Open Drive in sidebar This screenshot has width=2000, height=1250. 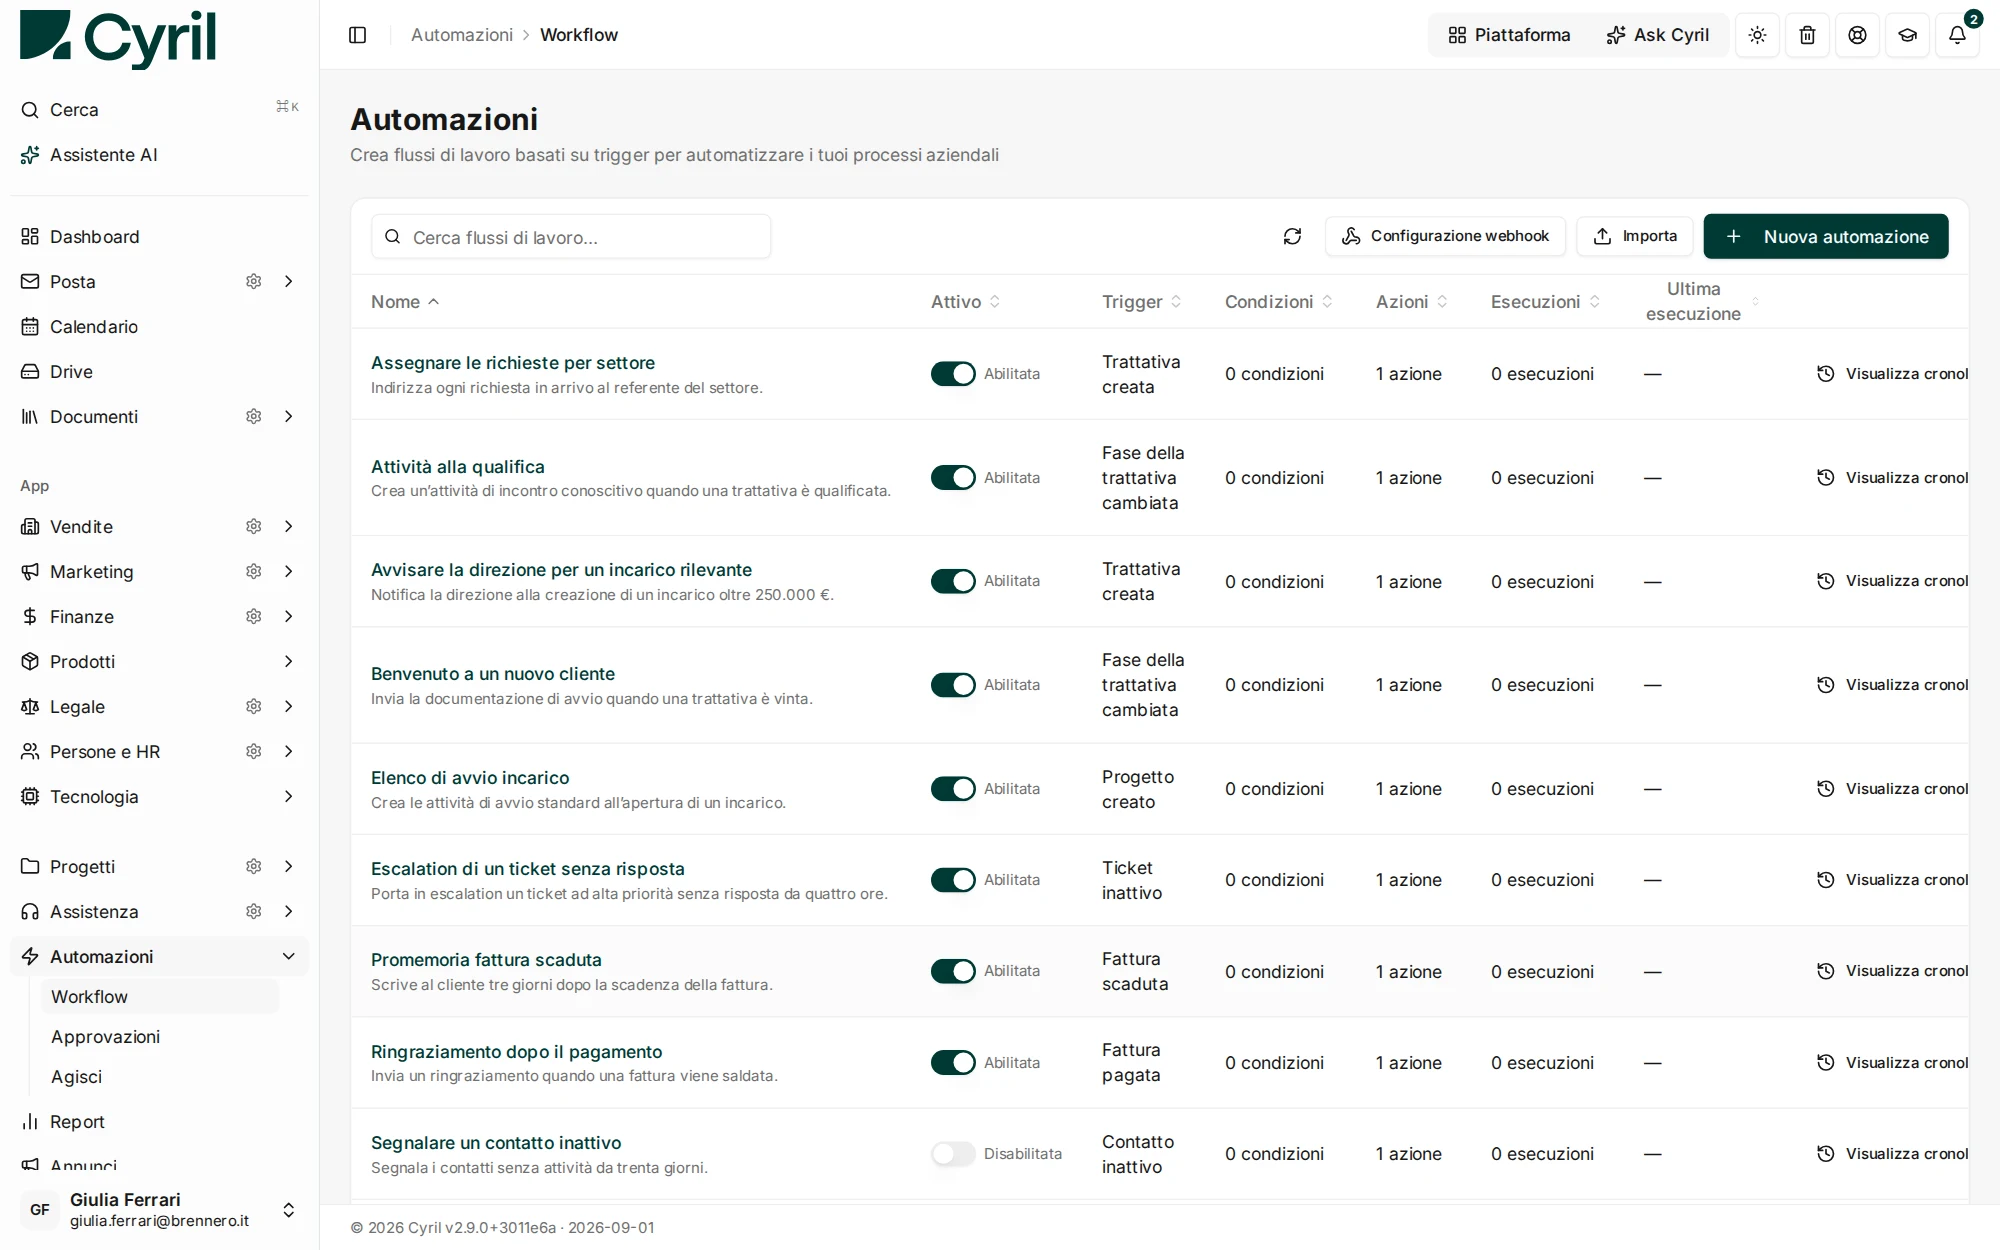pos(160,371)
